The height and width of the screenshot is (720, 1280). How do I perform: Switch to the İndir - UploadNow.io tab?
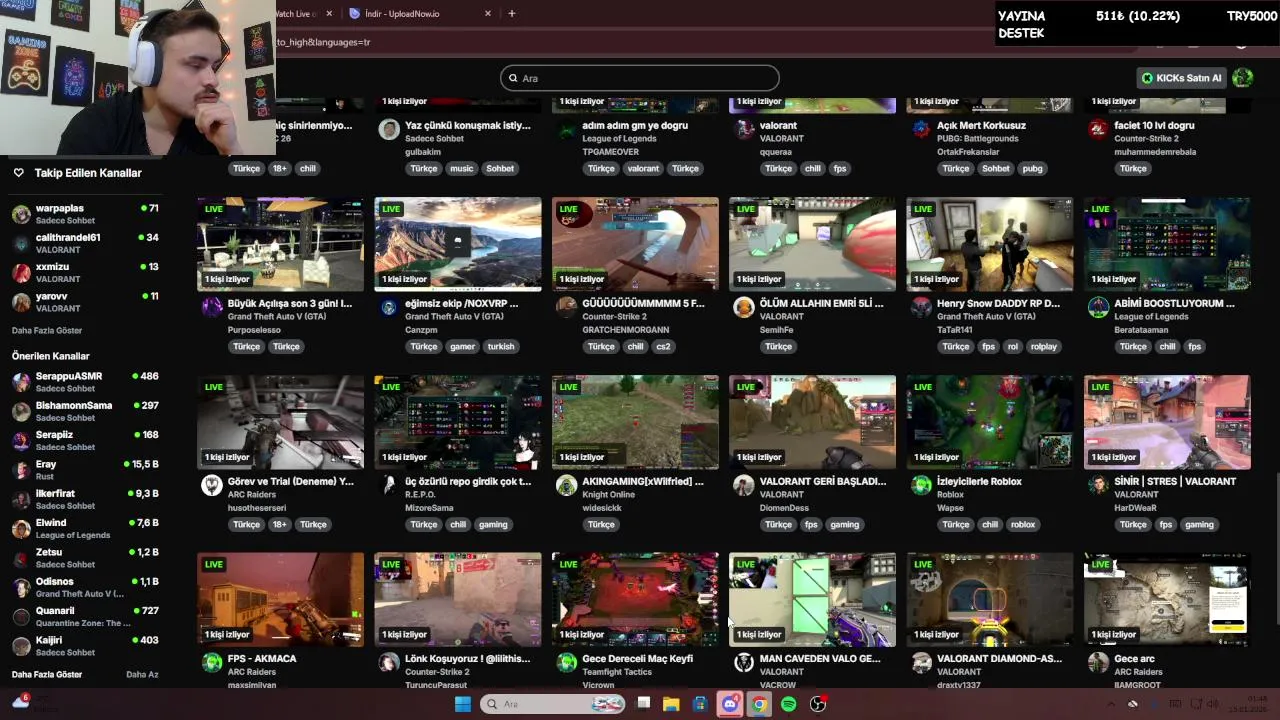(403, 14)
